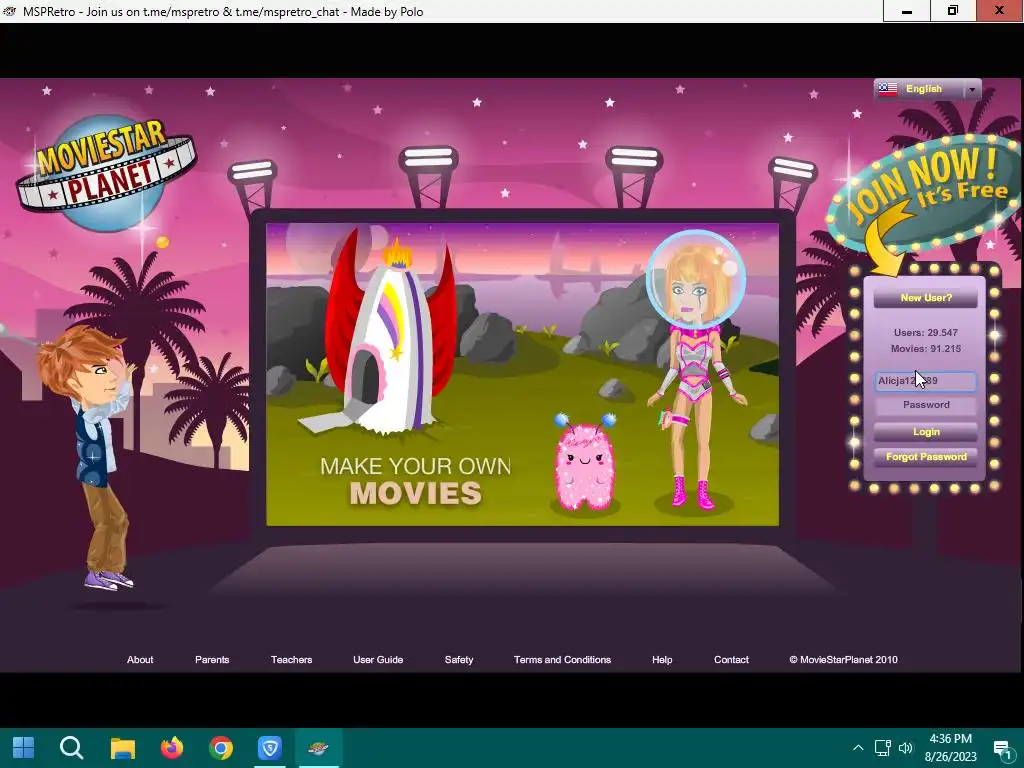This screenshot has height=768, width=1024.
Task: Open the Contact footer link
Action: 731,660
